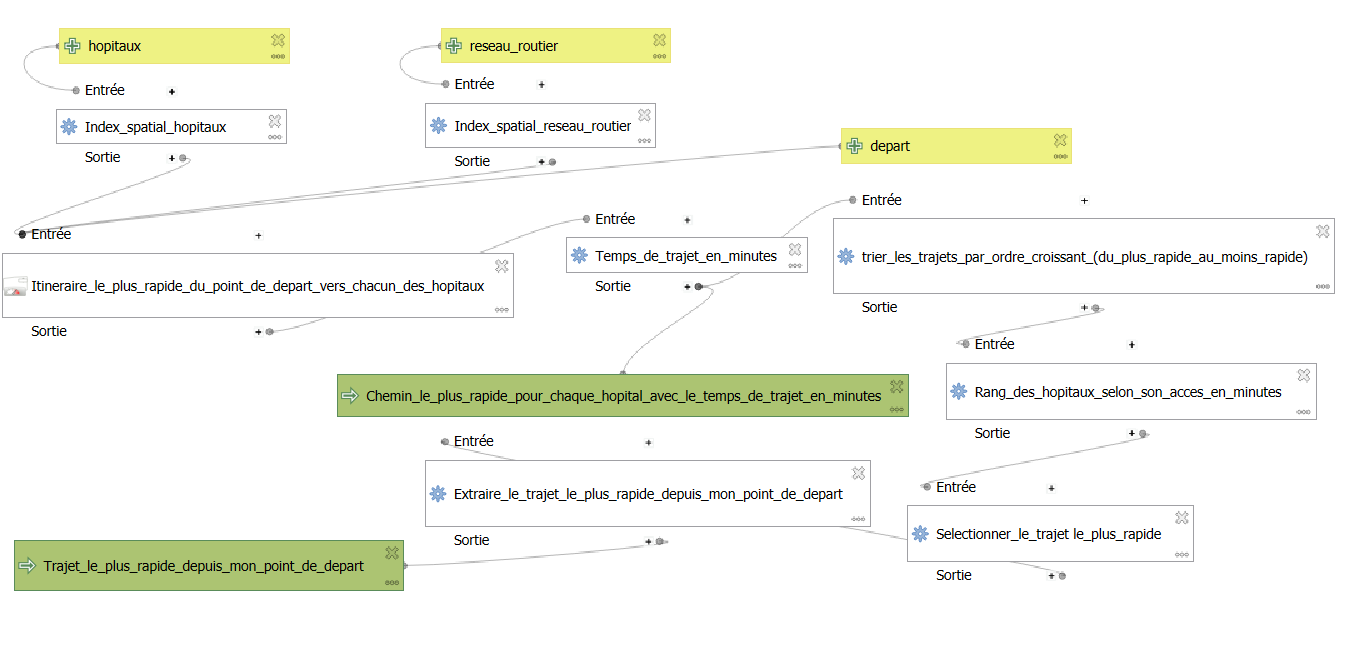Edit Index_spatial_reseau_routier via ellipsis icon
Image resolution: width=1356 pixels, height=649 pixels.
point(645,141)
